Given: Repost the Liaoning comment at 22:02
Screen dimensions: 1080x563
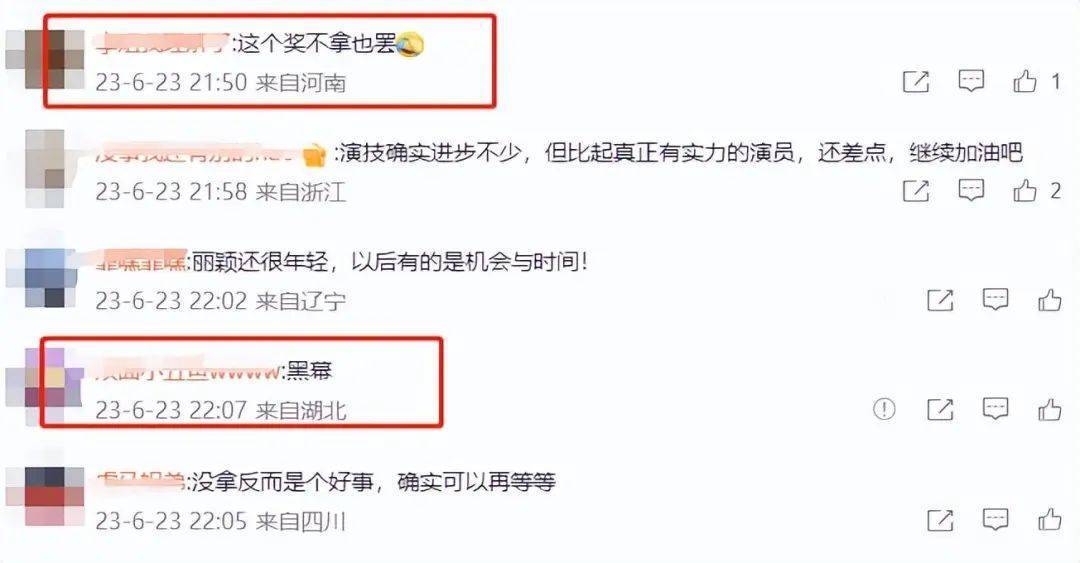Looking at the screenshot, I should click(x=940, y=300).
